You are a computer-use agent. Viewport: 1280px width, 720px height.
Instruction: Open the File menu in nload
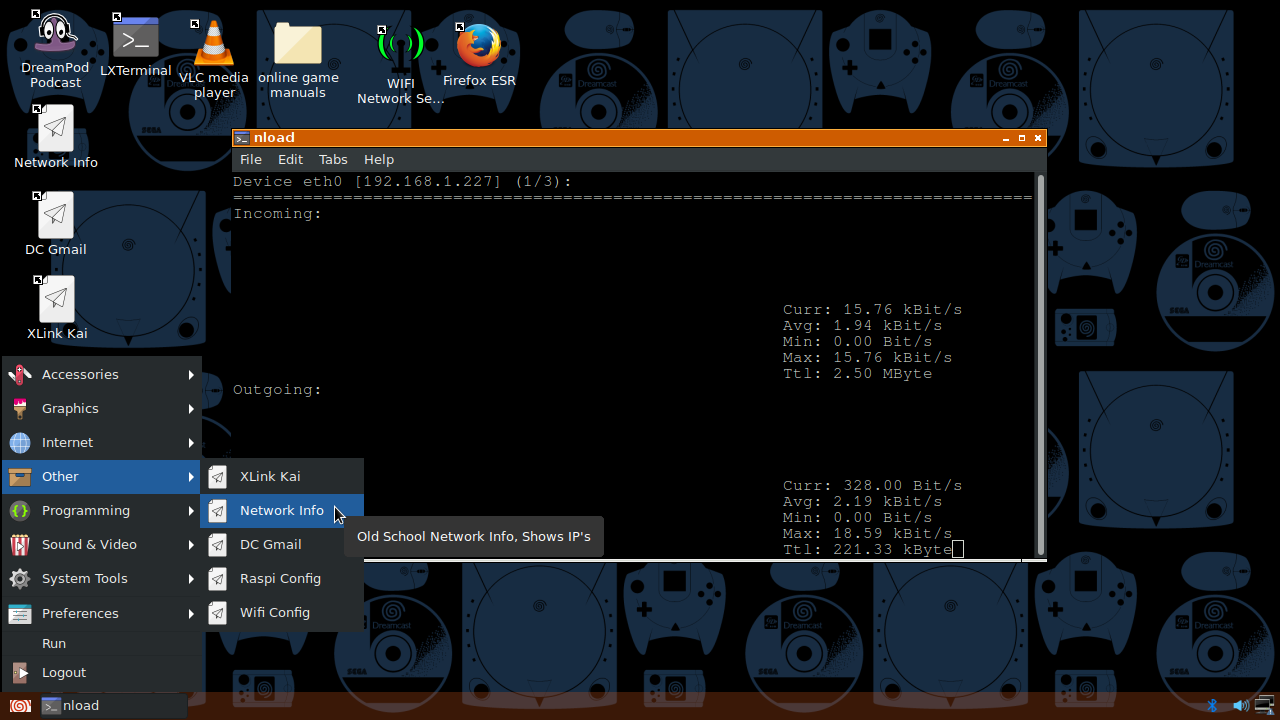(251, 160)
